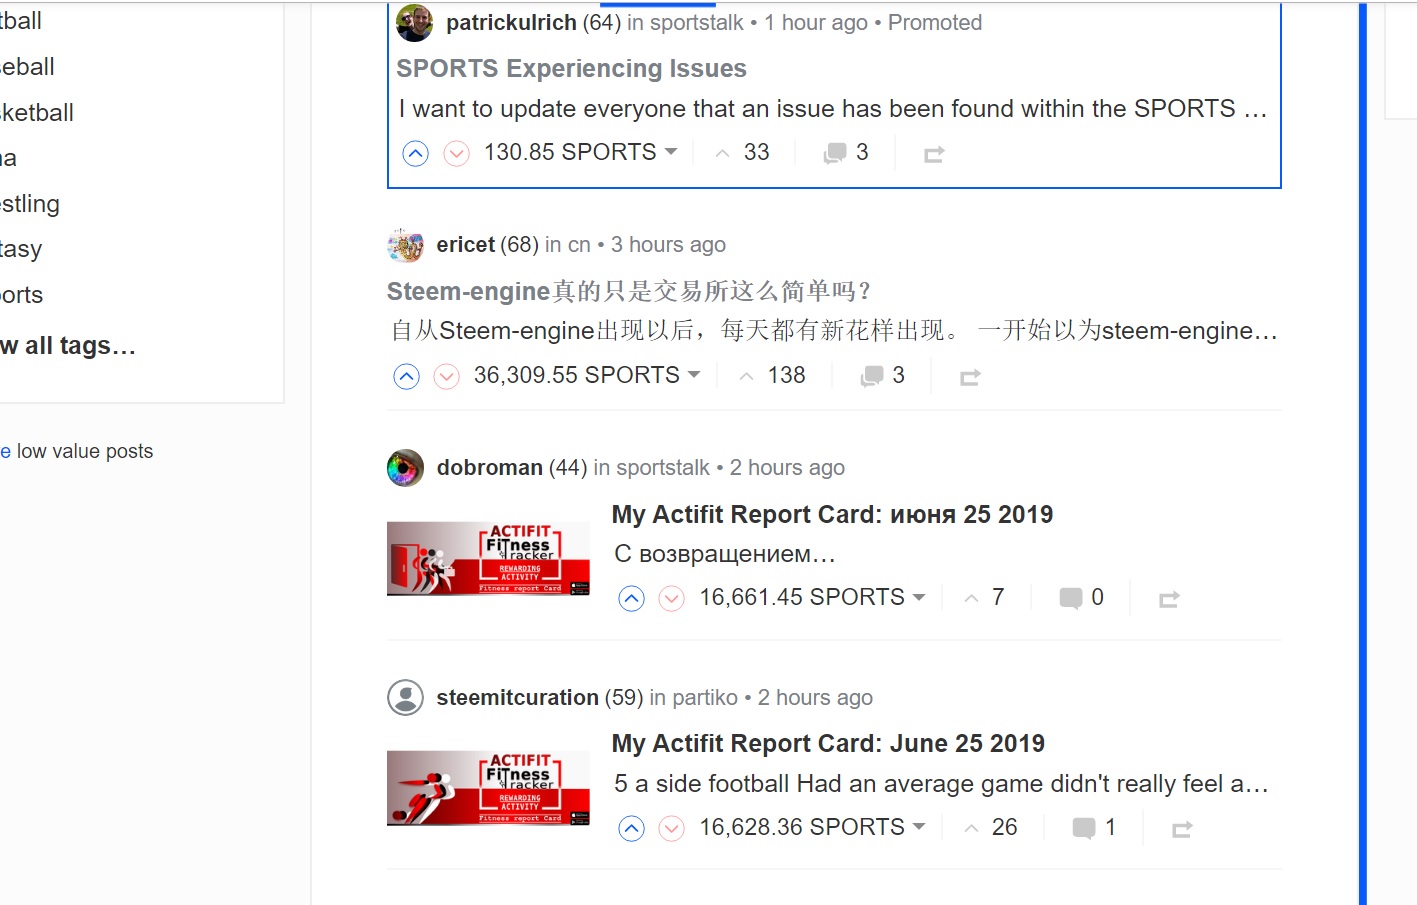Downvote patrickulrich's promoted post
Viewport: 1417px width, 905px height.
click(456, 153)
